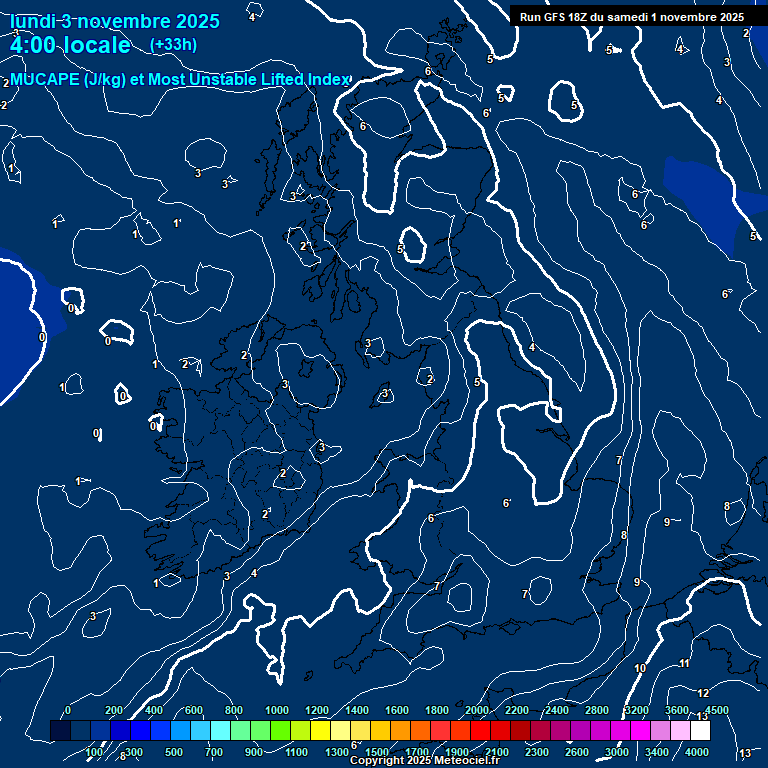Pick the crimson swatch between 2300 and 2400
This screenshot has width=768, height=768.
[x=540, y=730]
